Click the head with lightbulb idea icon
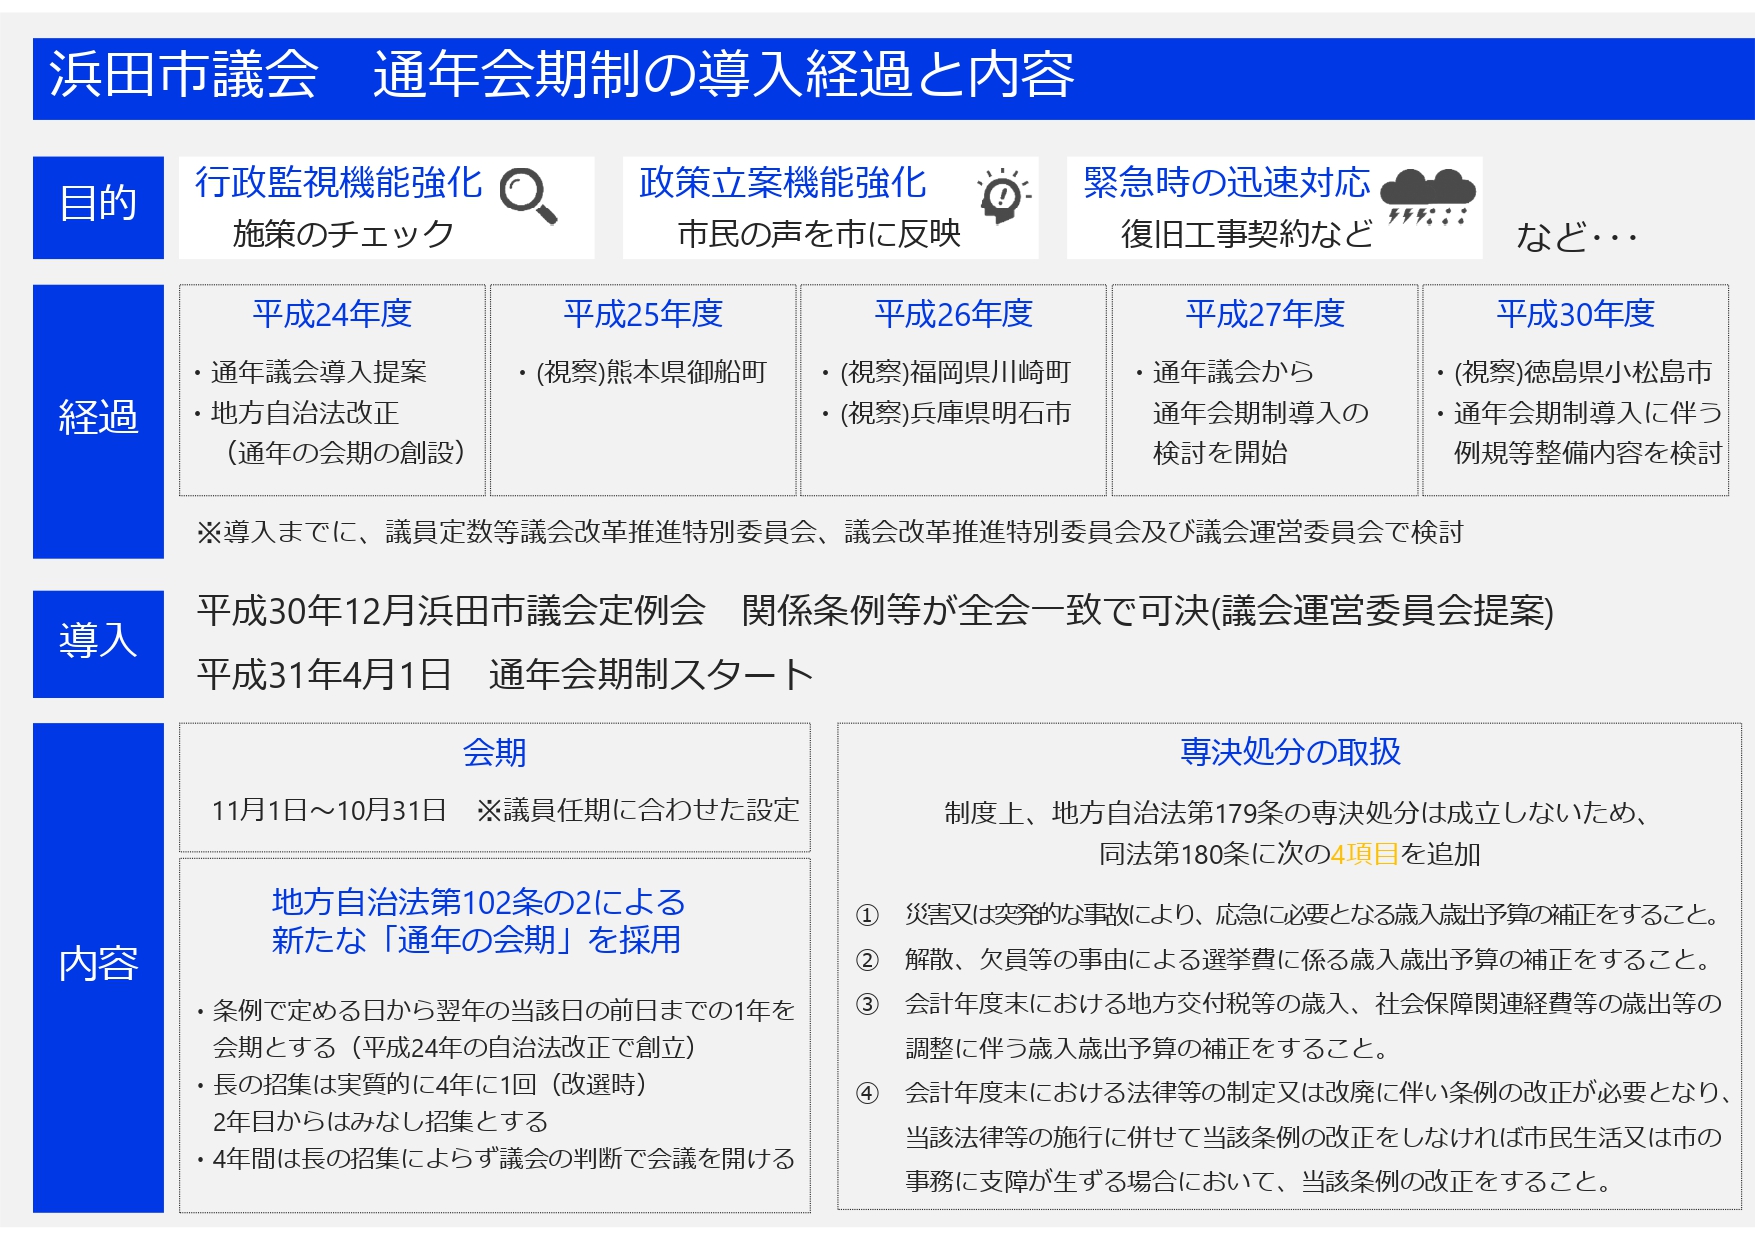The image size is (1755, 1240). click(x=1003, y=196)
